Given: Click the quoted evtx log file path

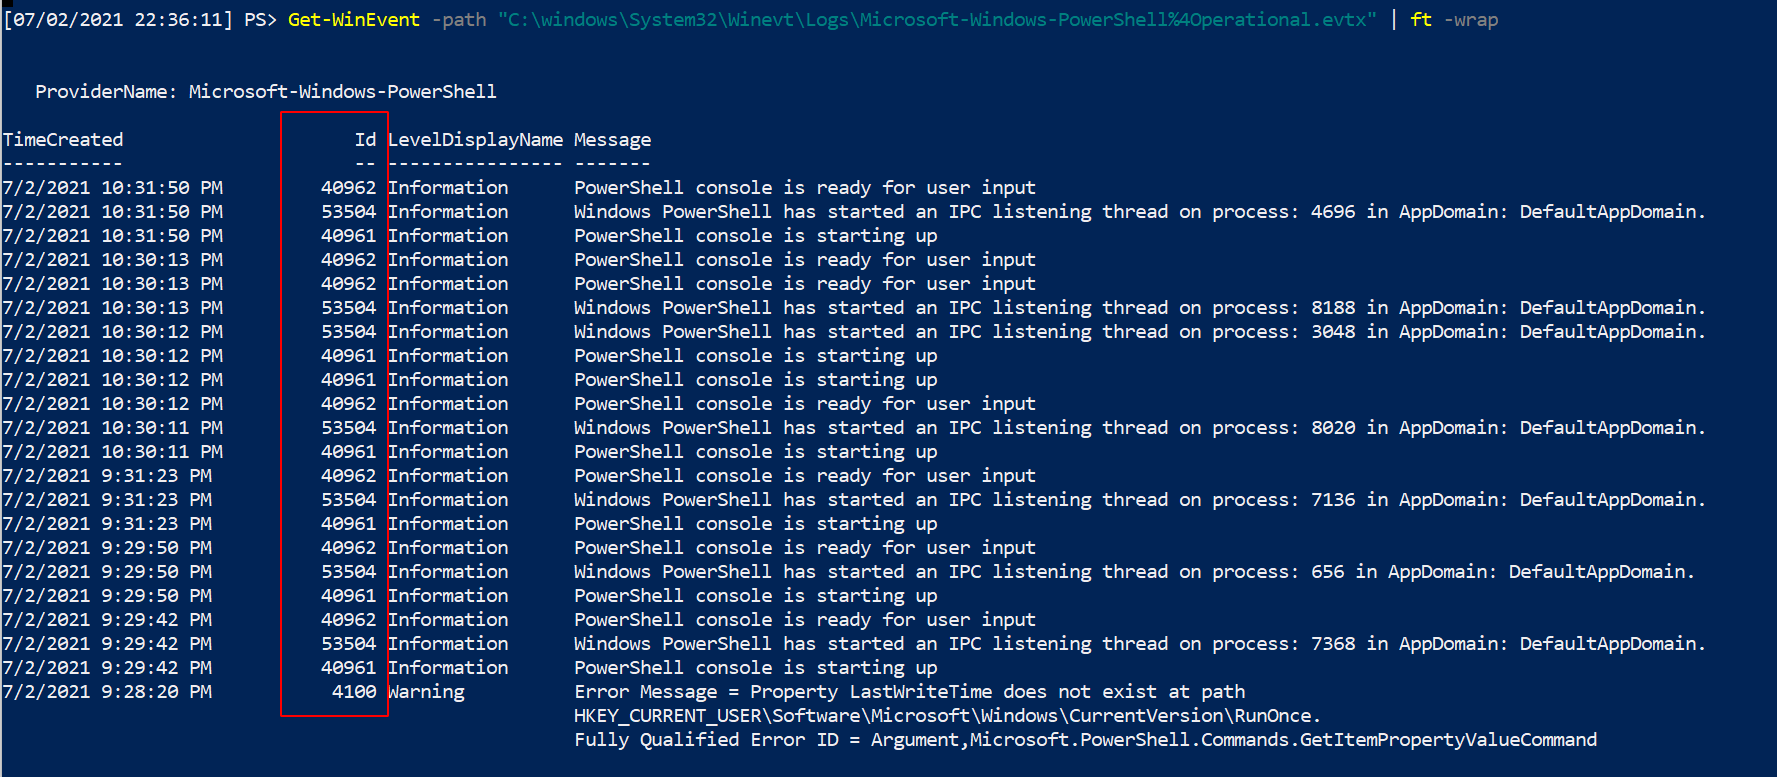Looking at the screenshot, I should click(x=937, y=20).
